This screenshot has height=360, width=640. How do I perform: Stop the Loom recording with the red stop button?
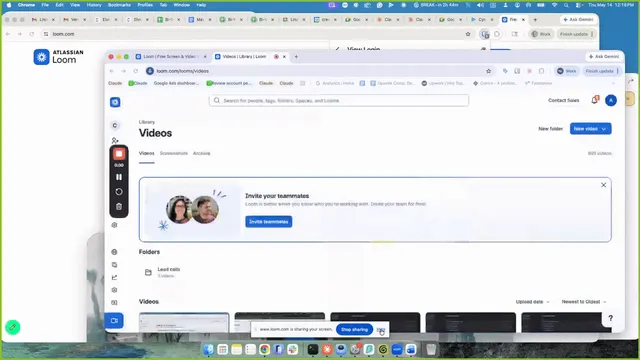(119, 154)
